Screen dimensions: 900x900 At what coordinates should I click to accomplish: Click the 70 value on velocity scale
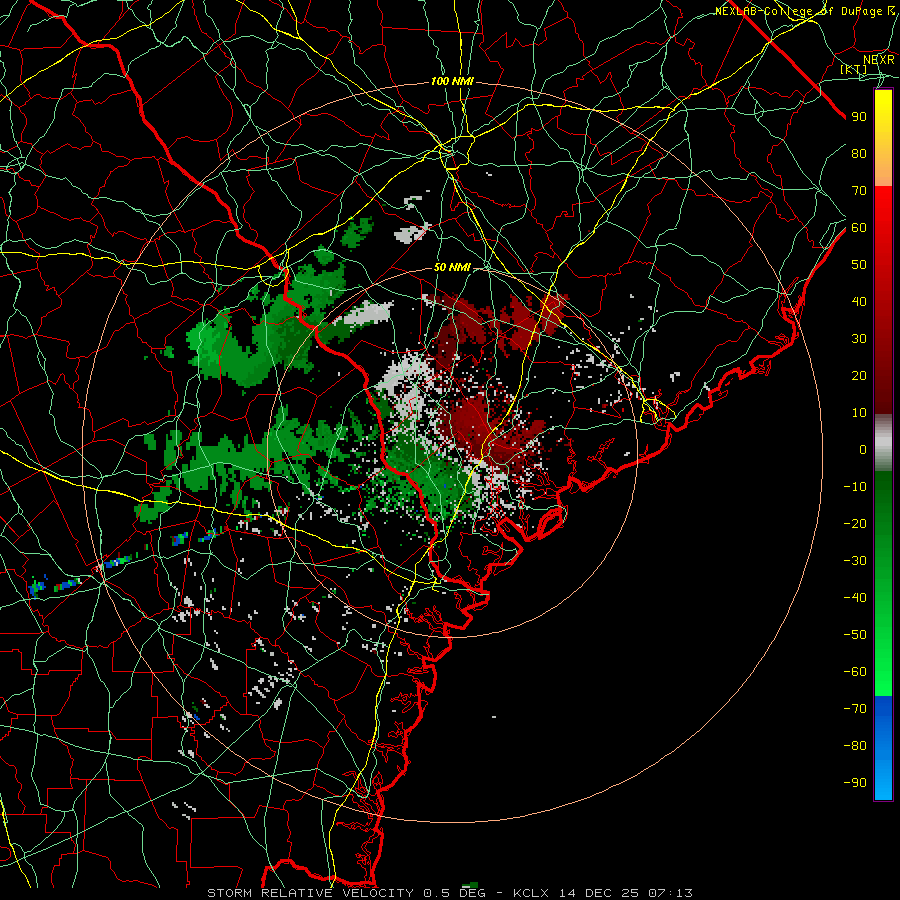pos(859,191)
